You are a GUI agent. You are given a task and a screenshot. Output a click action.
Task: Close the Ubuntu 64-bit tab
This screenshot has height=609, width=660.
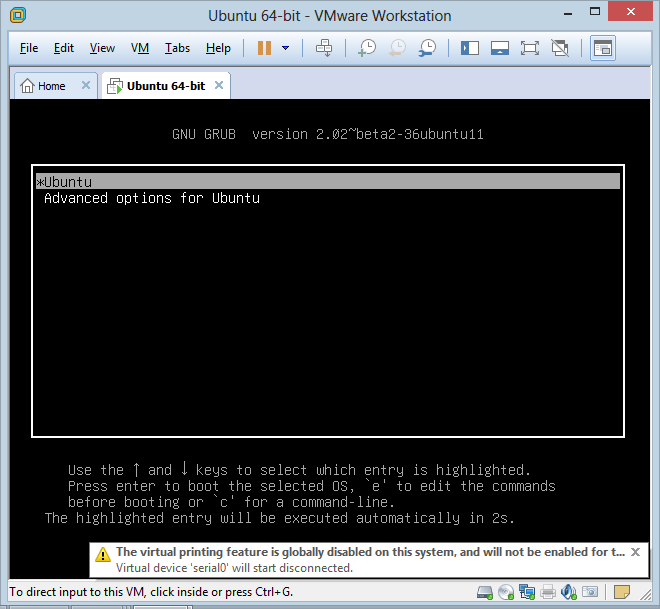[x=219, y=85]
